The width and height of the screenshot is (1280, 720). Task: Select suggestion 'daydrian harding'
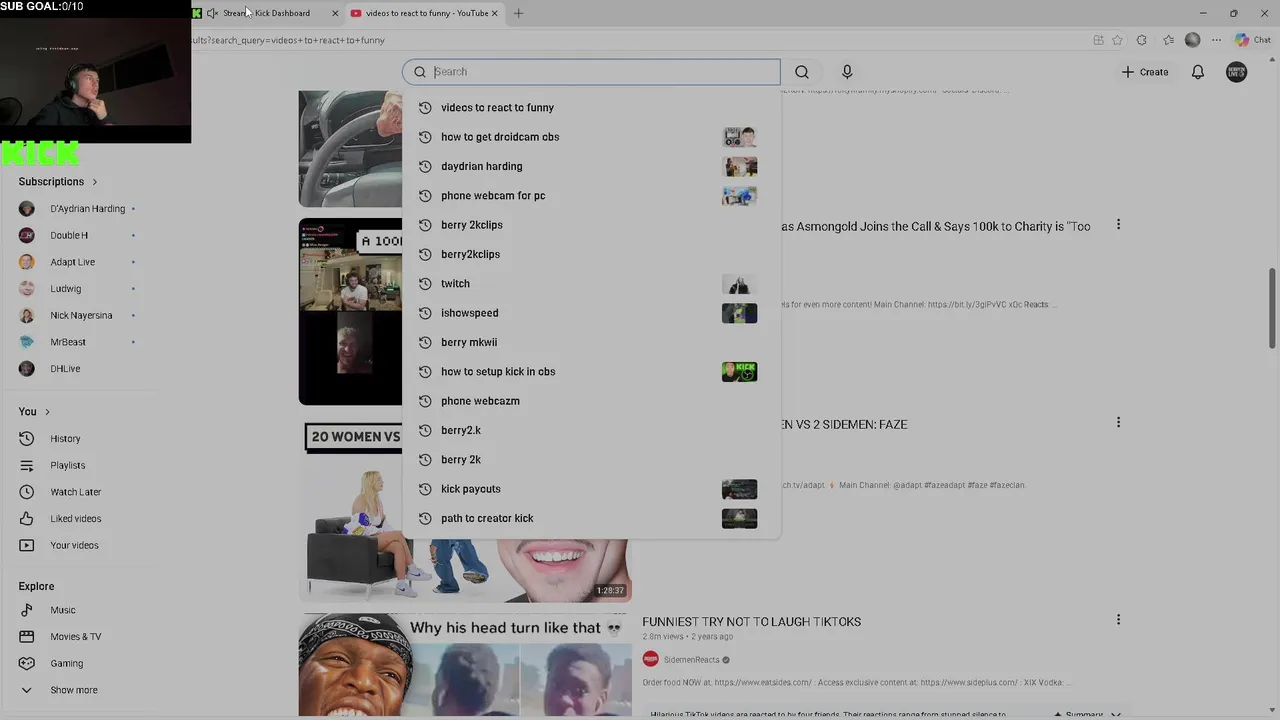click(x=591, y=166)
